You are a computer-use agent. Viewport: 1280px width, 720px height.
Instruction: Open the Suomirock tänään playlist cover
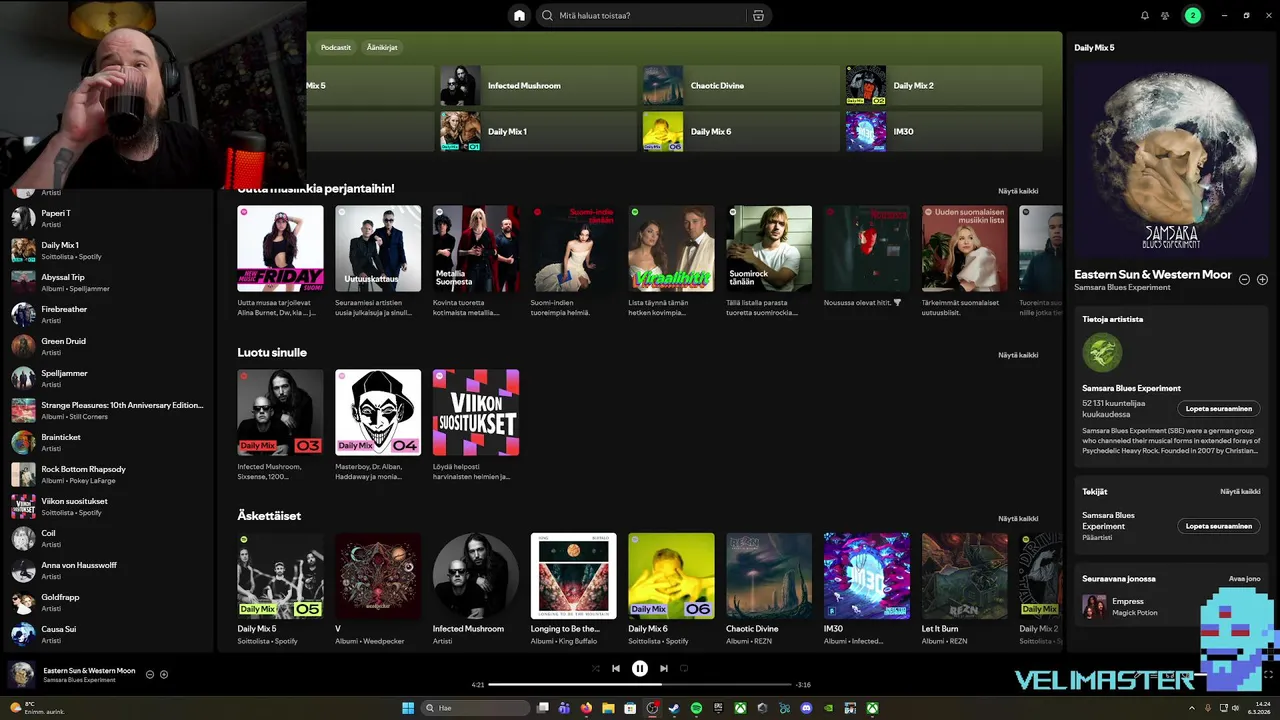click(769, 249)
